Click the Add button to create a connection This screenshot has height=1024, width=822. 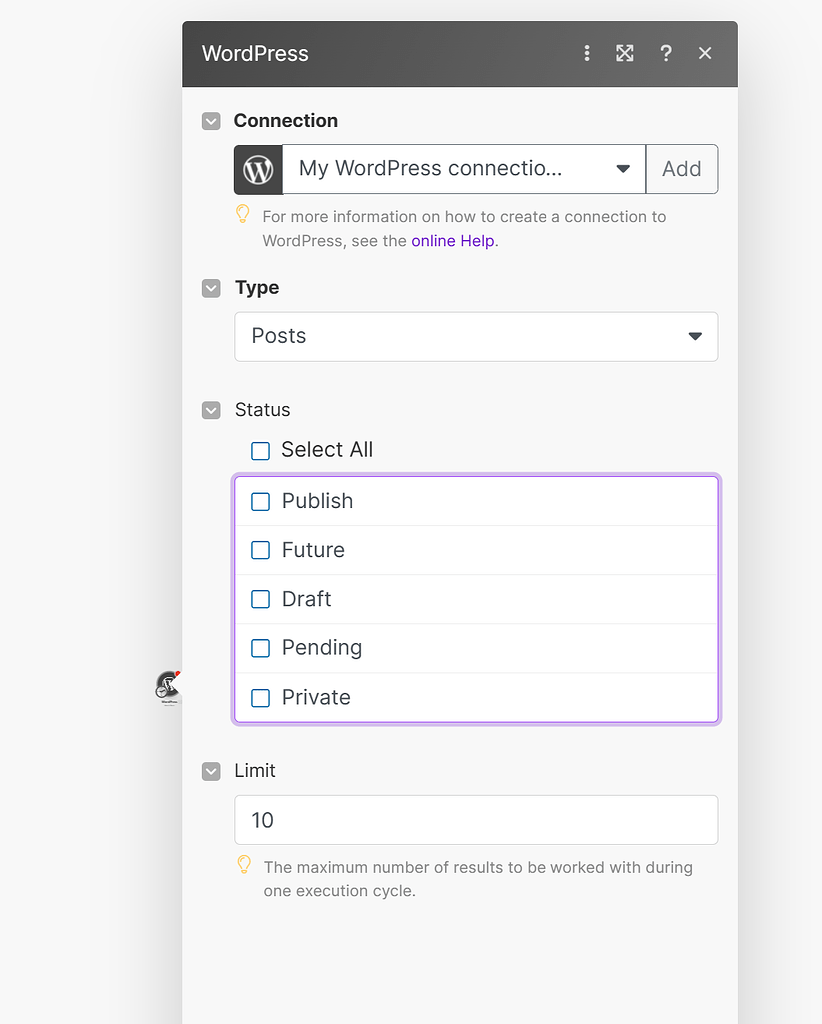(682, 169)
